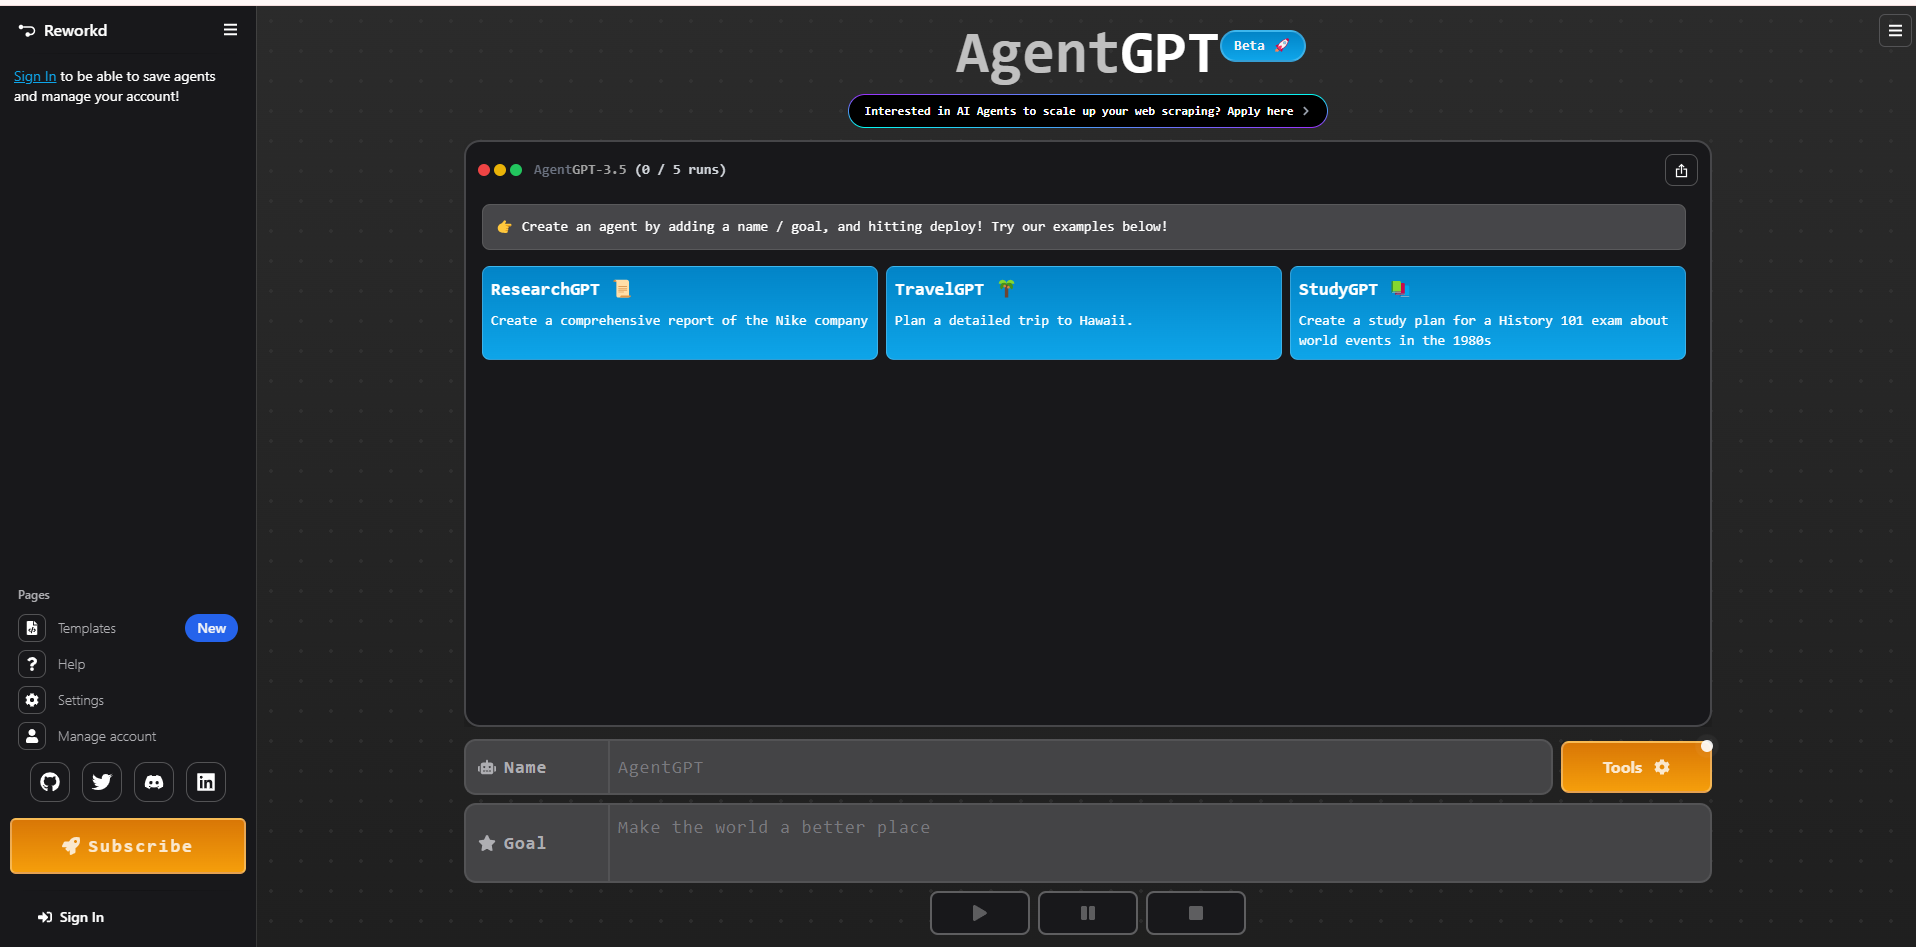Screen dimensions: 1916x947
Task: Sign In to save agents
Action: [x=34, y=76]
